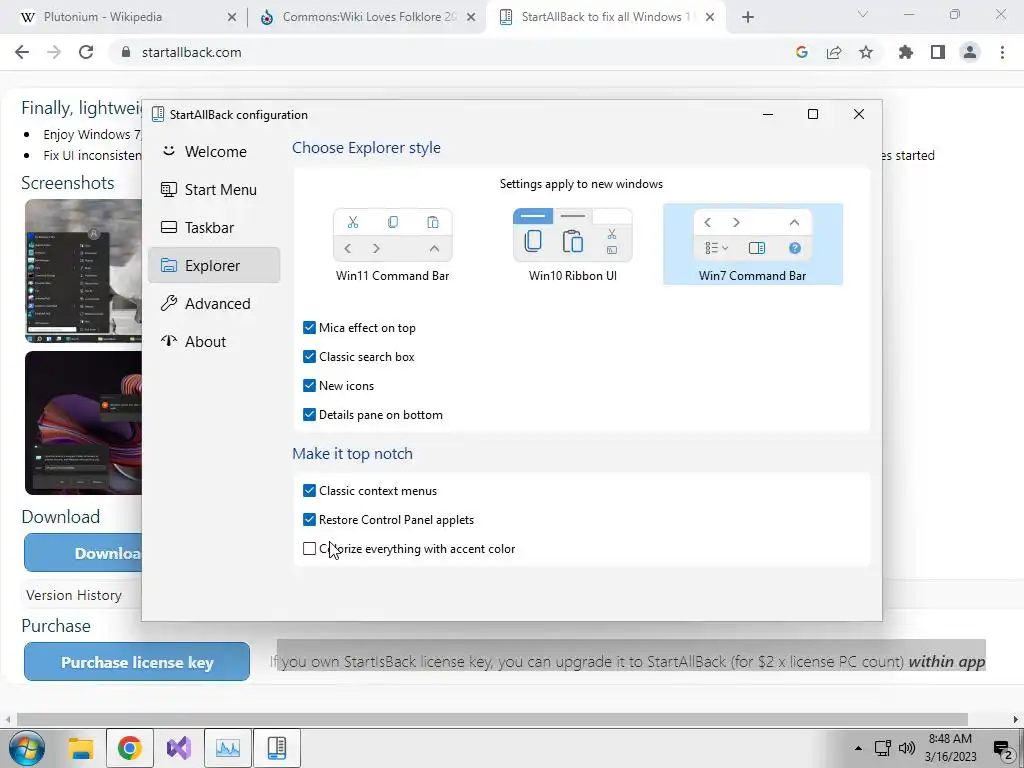Screen dimensions: 1024x768
Task: Click the Google icon in address bar
Action: pos(802,52)
